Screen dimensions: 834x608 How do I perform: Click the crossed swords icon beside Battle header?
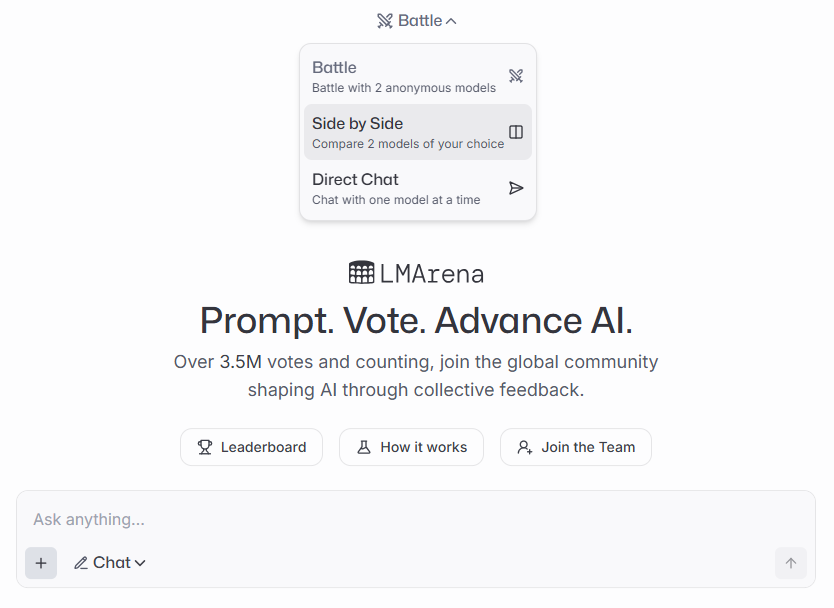pos(385,21)
